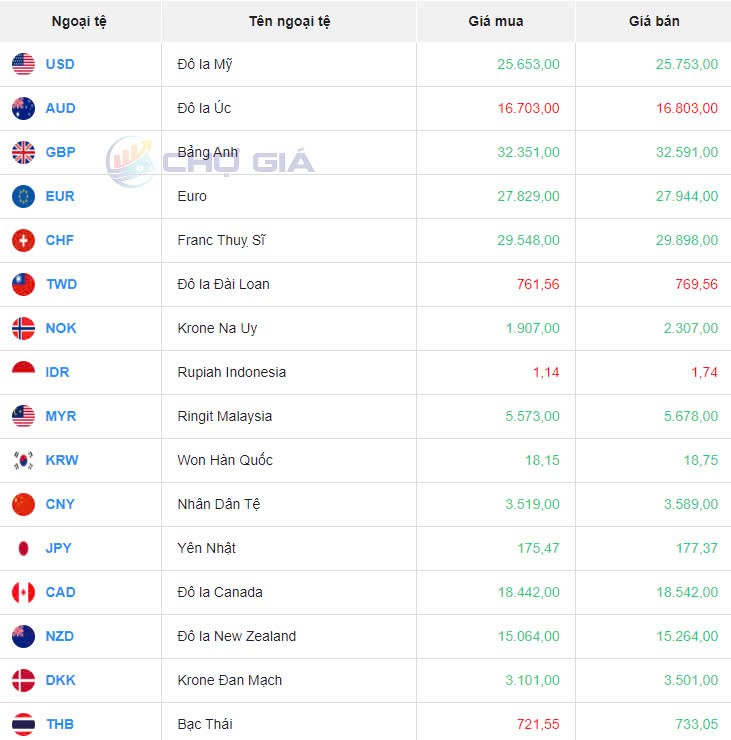The height and width of the screenshot is (740, 731).
Task: Open the USD currency link
Action: [x=60, y=64]
